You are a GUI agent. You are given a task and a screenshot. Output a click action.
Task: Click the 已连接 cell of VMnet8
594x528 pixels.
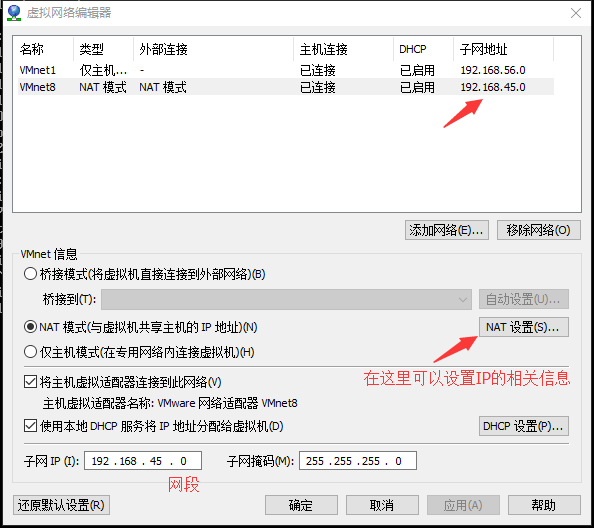click(318, 87)
